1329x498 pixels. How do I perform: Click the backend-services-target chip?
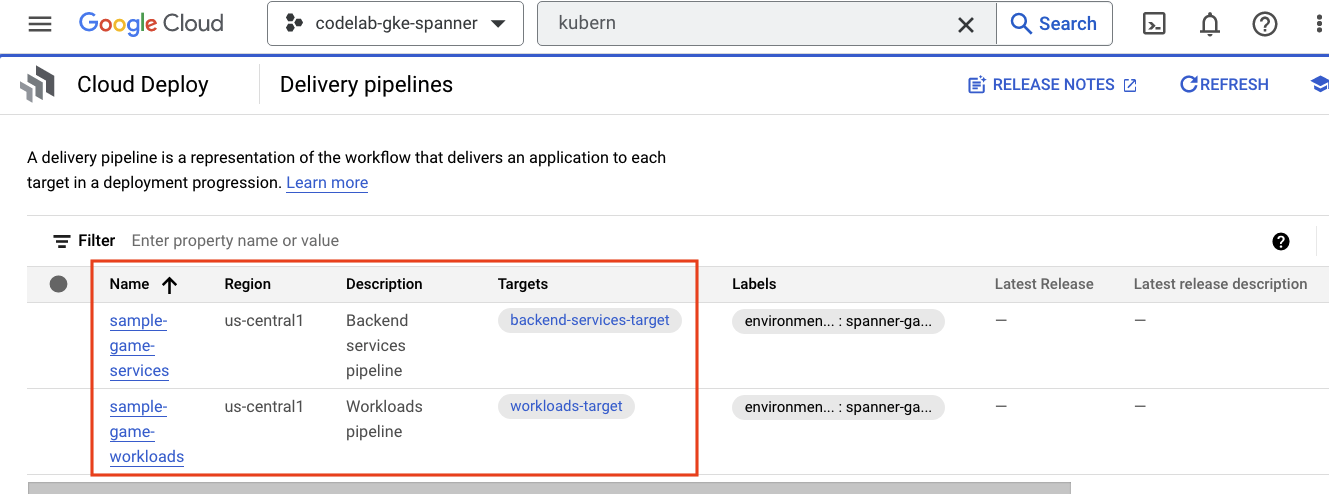[590, 320]
